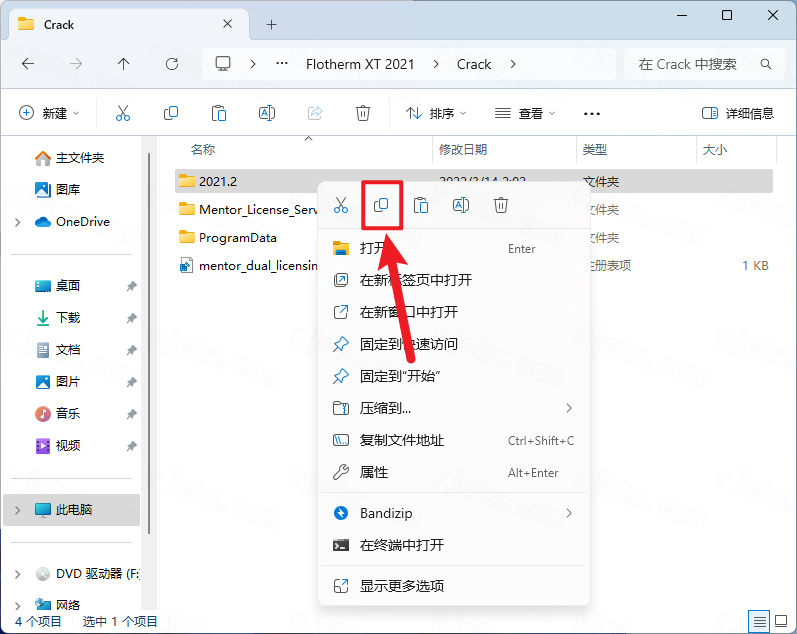Click the chevron after Crack in the address bar

(x=513, y=64)
